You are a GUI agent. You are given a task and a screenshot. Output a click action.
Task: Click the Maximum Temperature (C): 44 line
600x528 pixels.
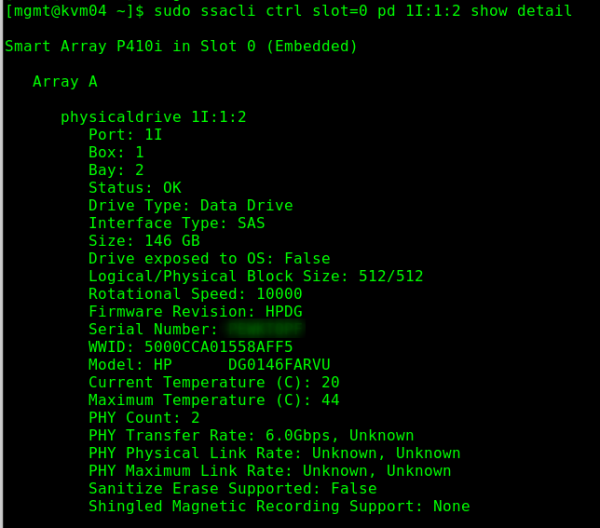(214, 400)
